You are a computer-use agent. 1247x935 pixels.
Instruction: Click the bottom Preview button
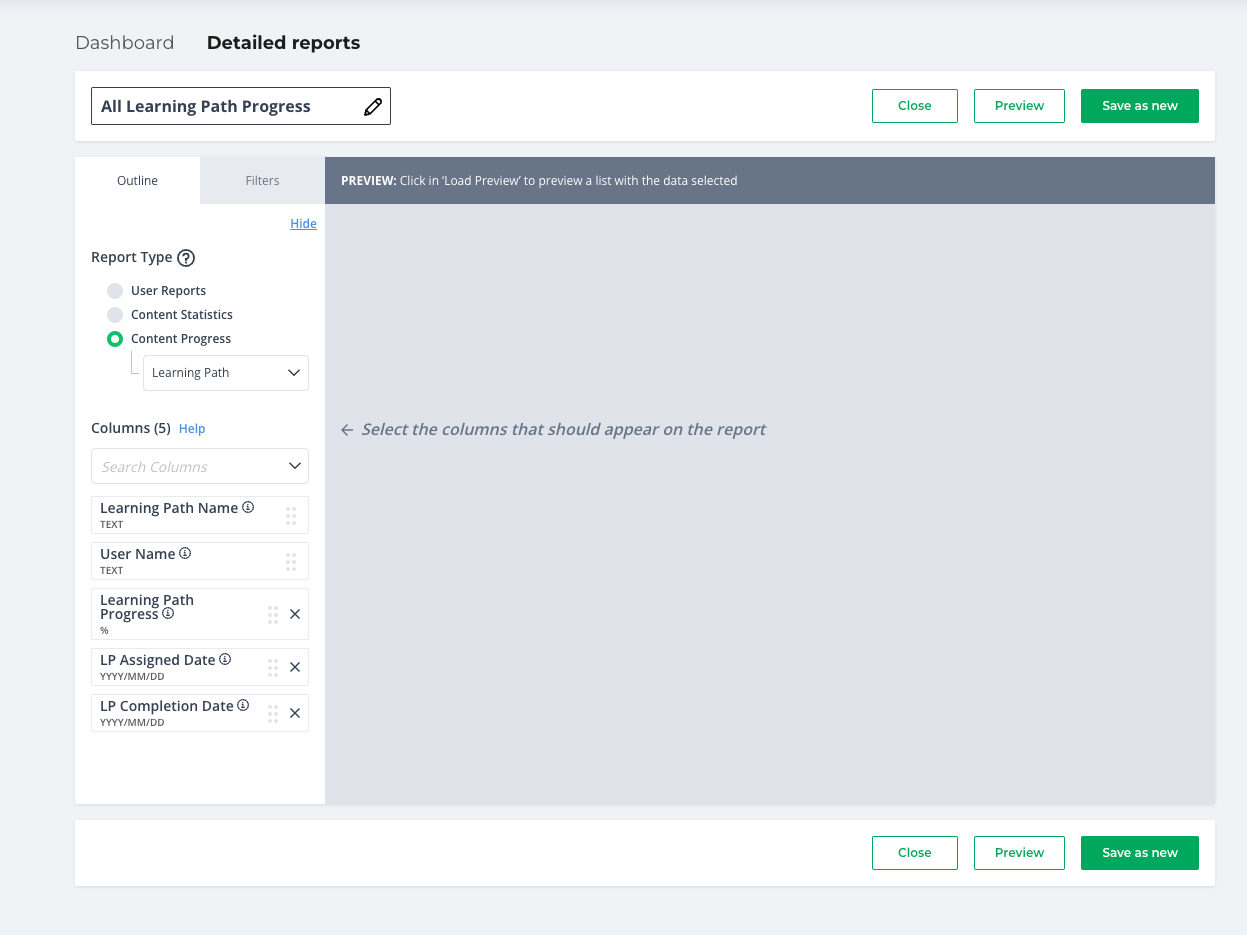pos(1019,853)
